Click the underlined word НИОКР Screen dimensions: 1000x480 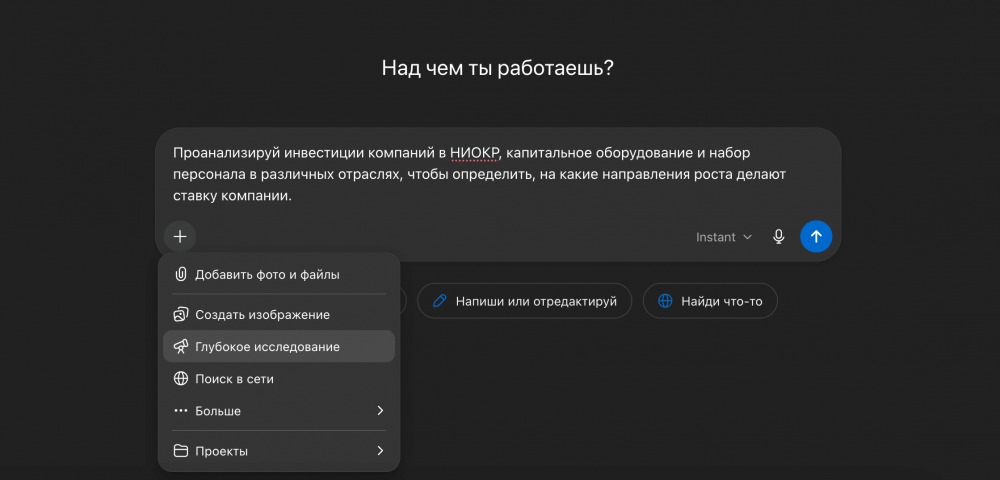click(x=474, y=153)
